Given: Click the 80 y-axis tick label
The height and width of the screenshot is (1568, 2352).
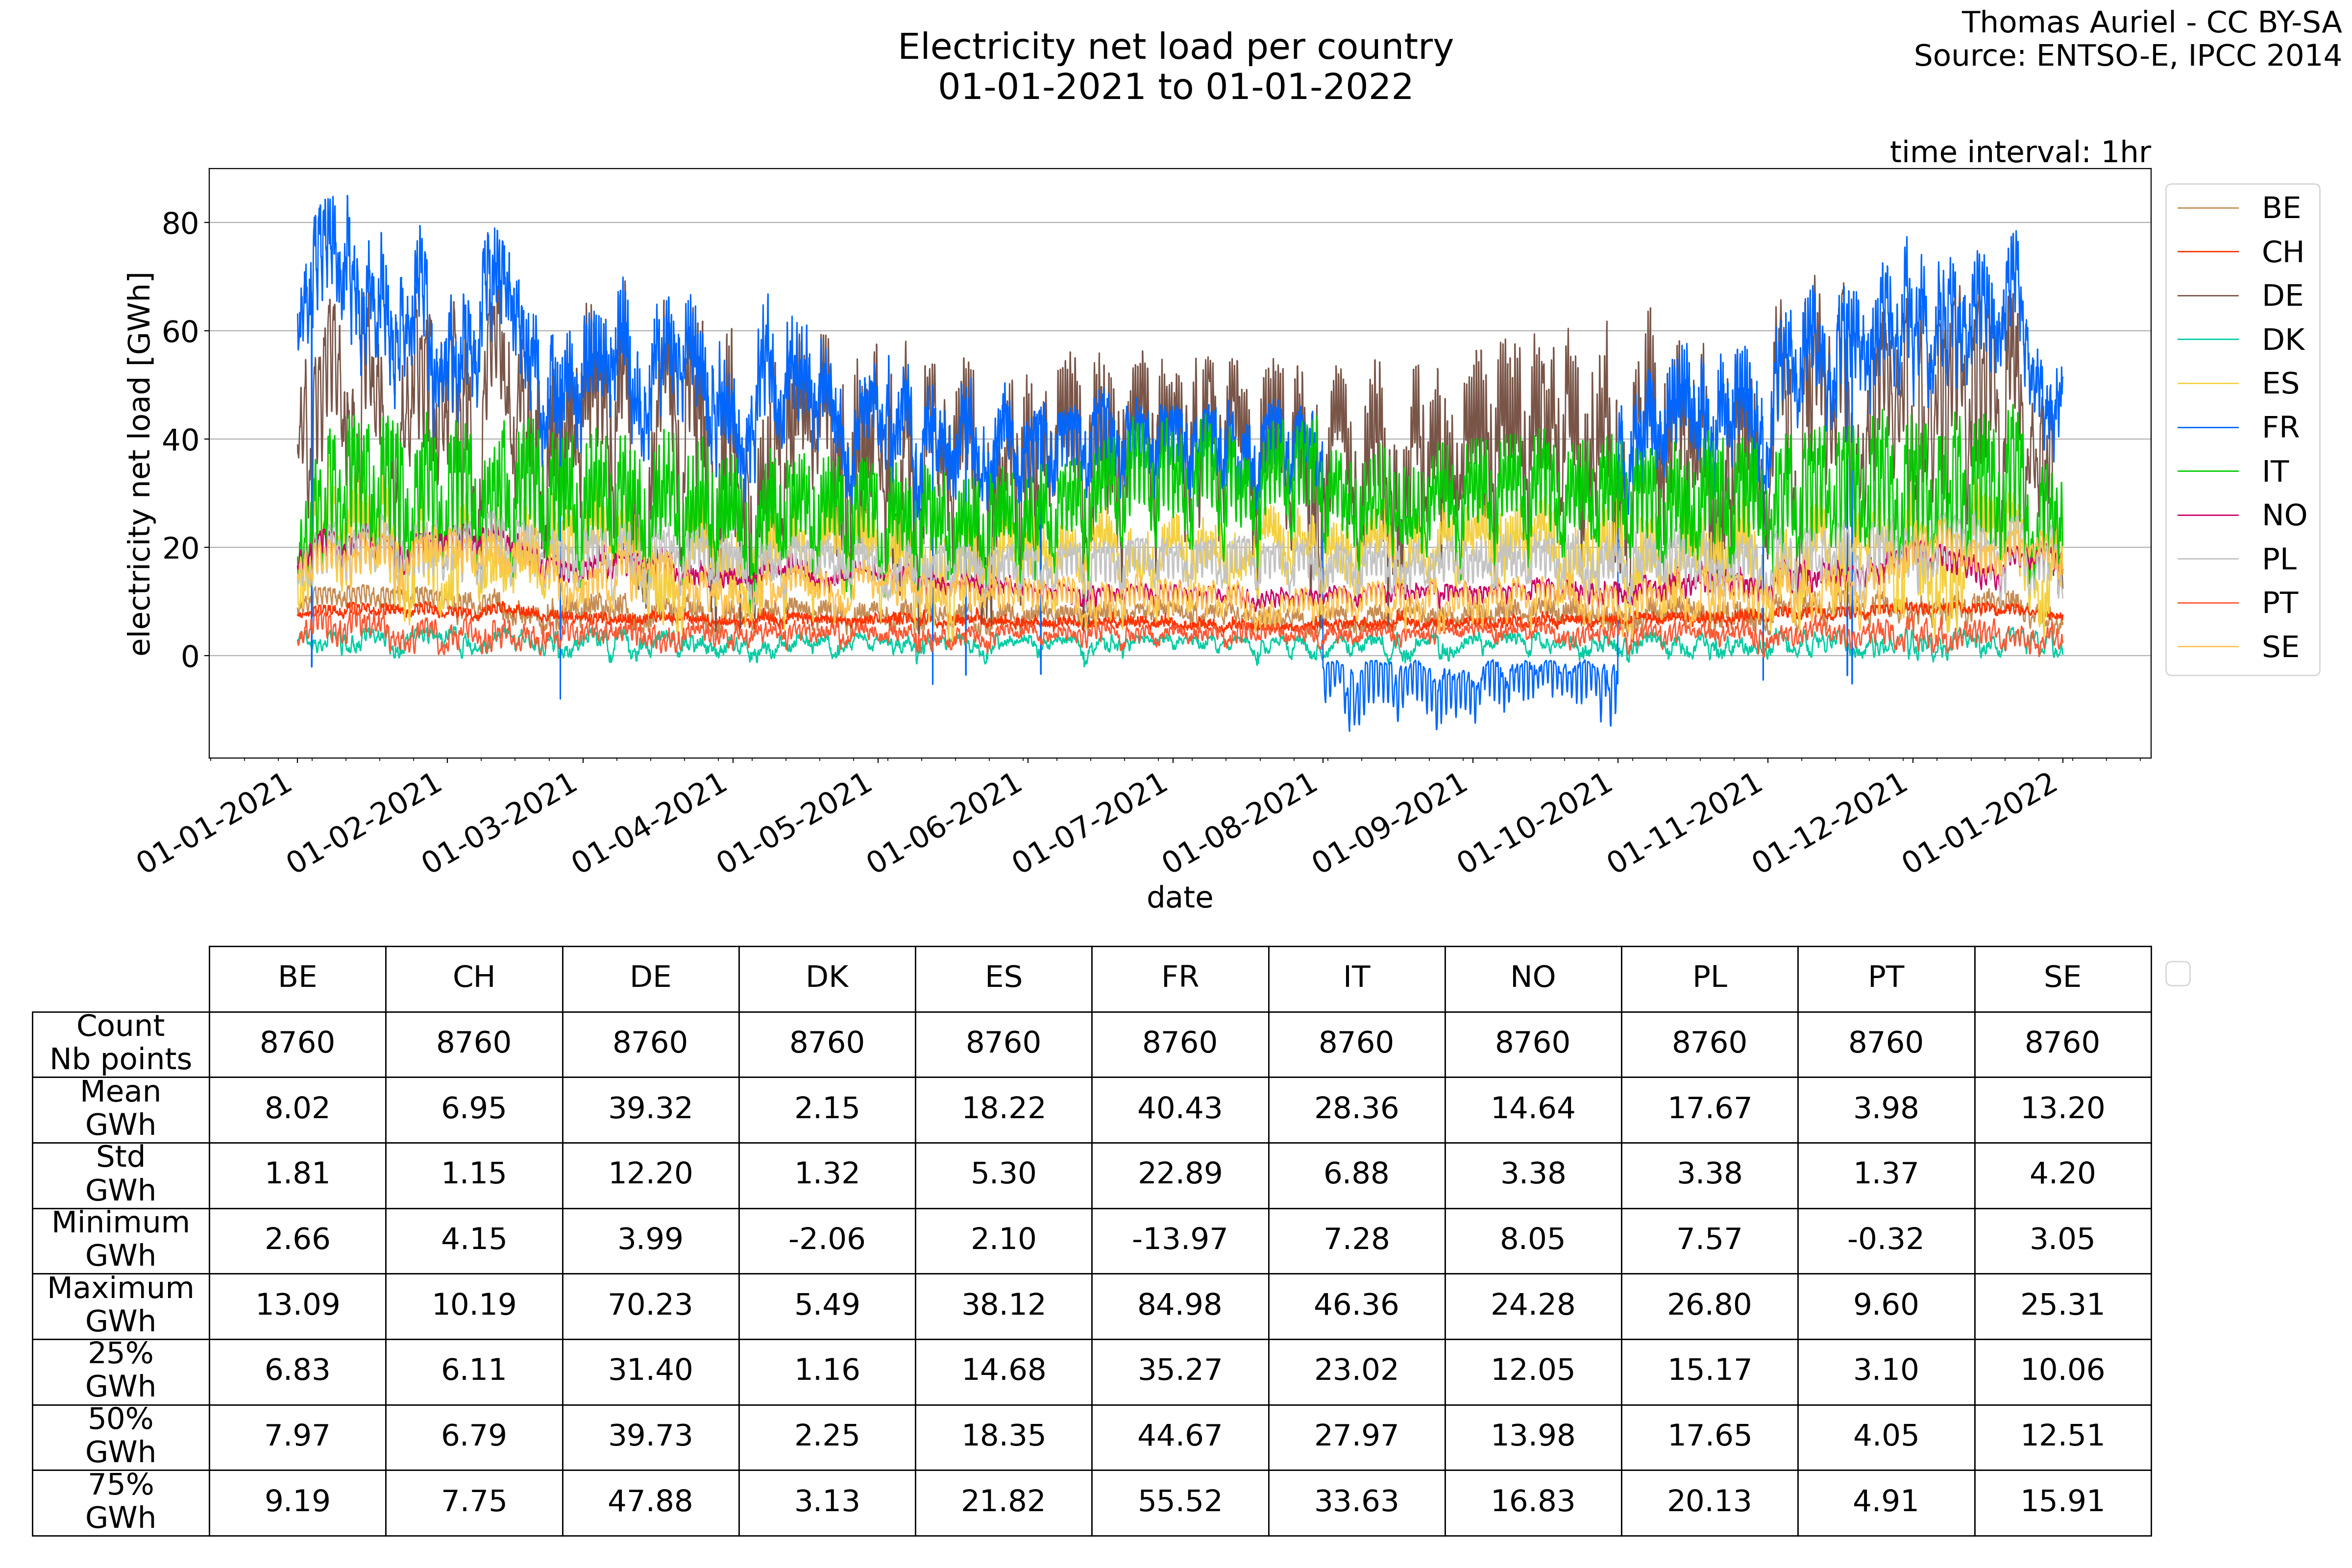Looking at the screenshot, I should point(180,223).
